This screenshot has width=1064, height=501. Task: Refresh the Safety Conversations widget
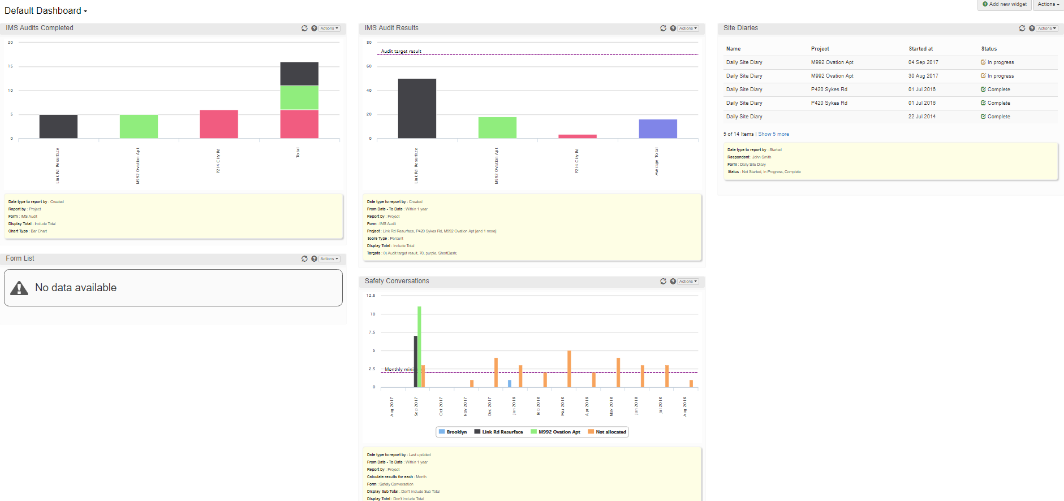662,281
